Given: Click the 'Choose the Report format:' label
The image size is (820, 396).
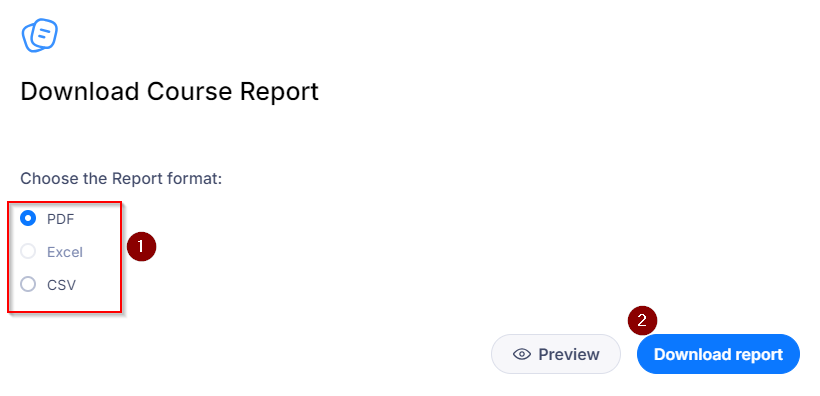Looking at the screenshot, I should click(121, 179).
